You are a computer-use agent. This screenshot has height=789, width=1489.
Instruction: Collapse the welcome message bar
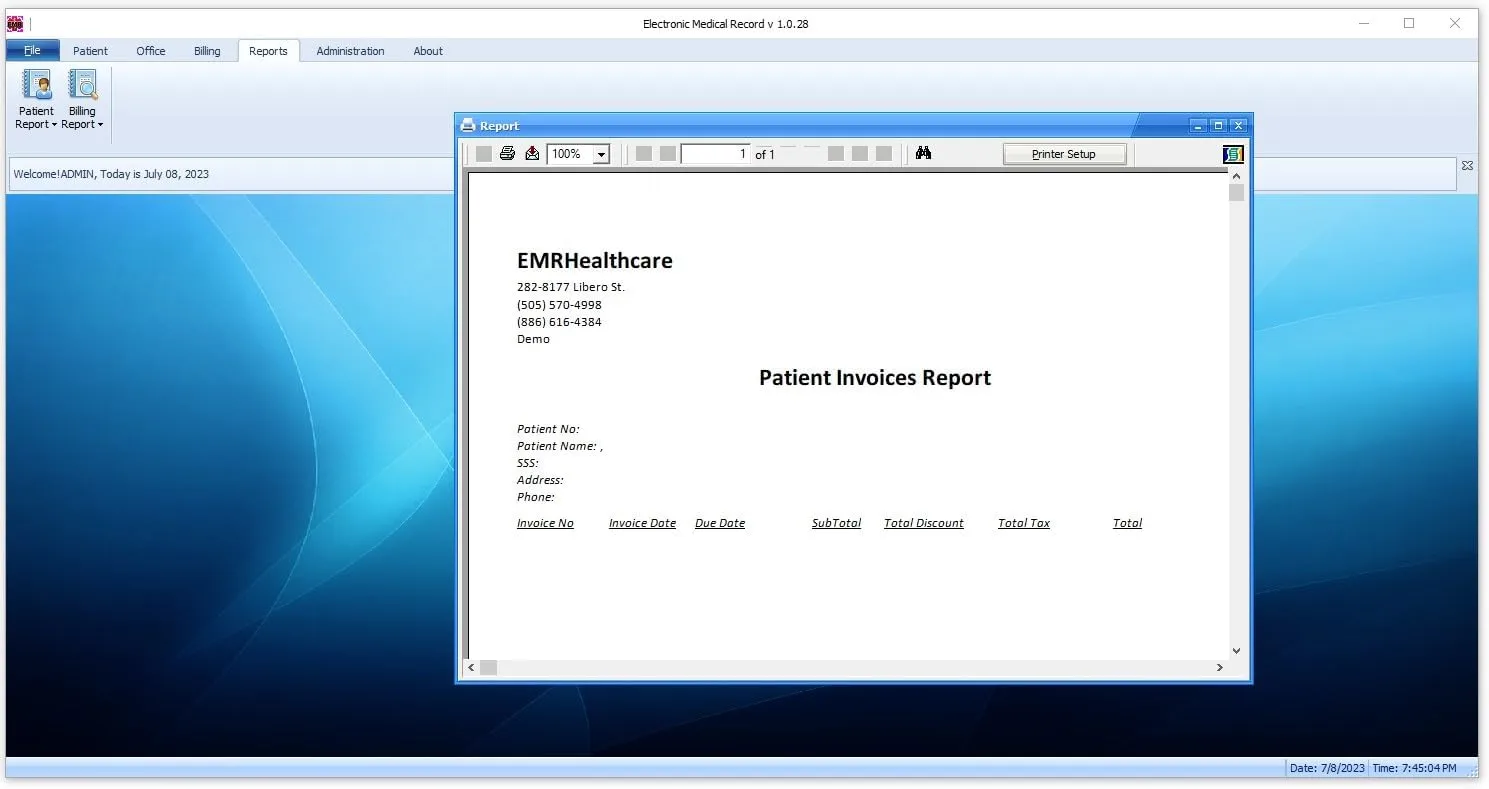[1466, 164]
